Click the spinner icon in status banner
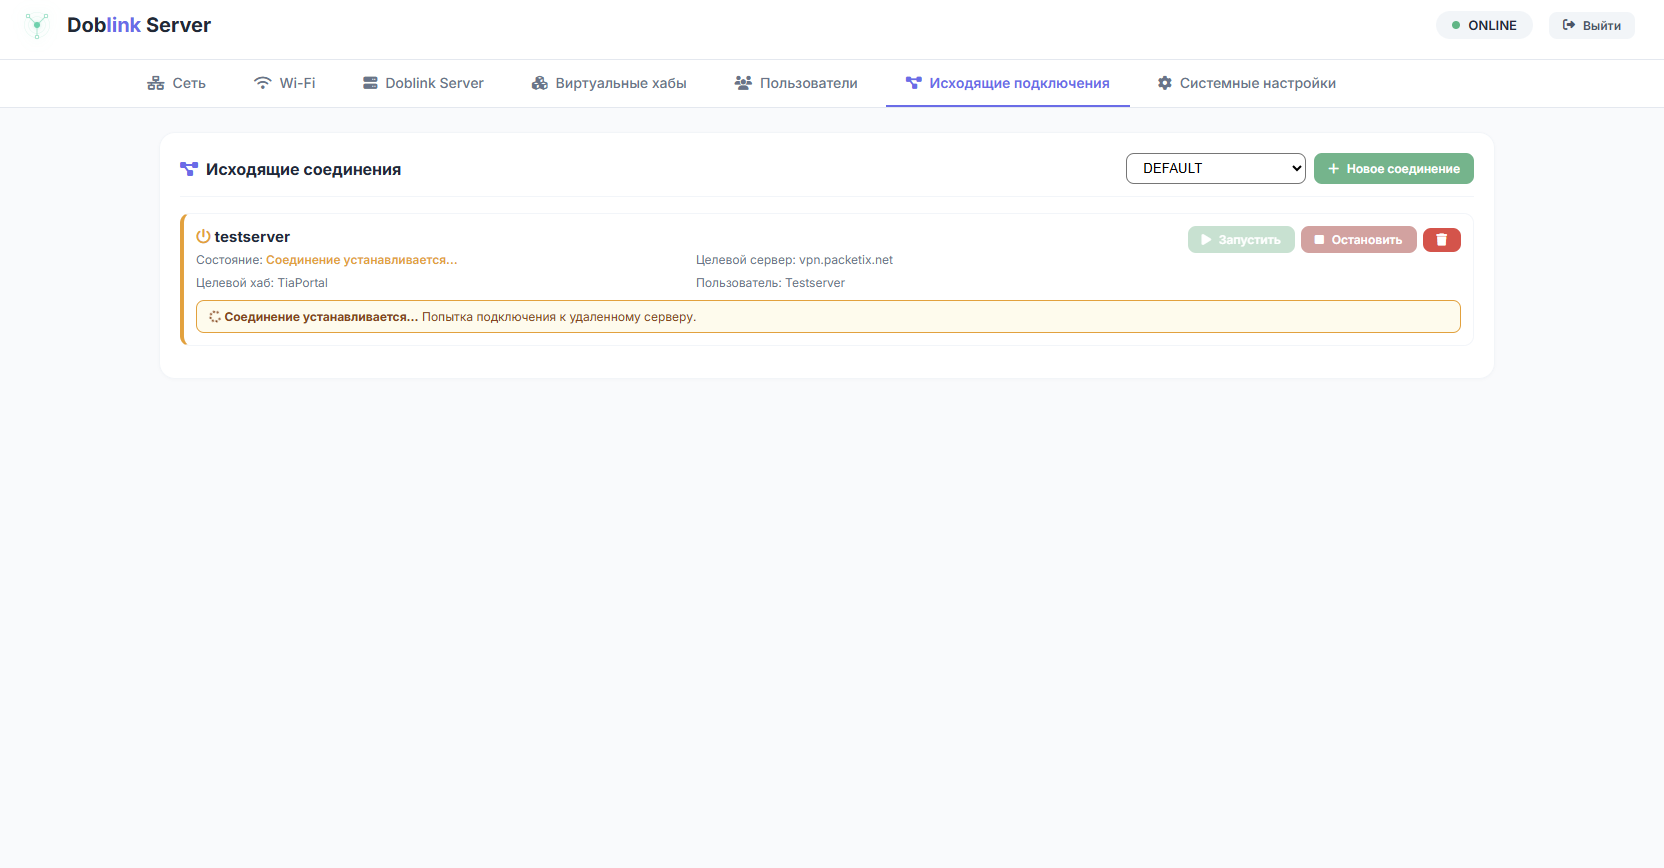This screenshot has height=868, width=1664. pyautogui.click(x=215, y=317)
